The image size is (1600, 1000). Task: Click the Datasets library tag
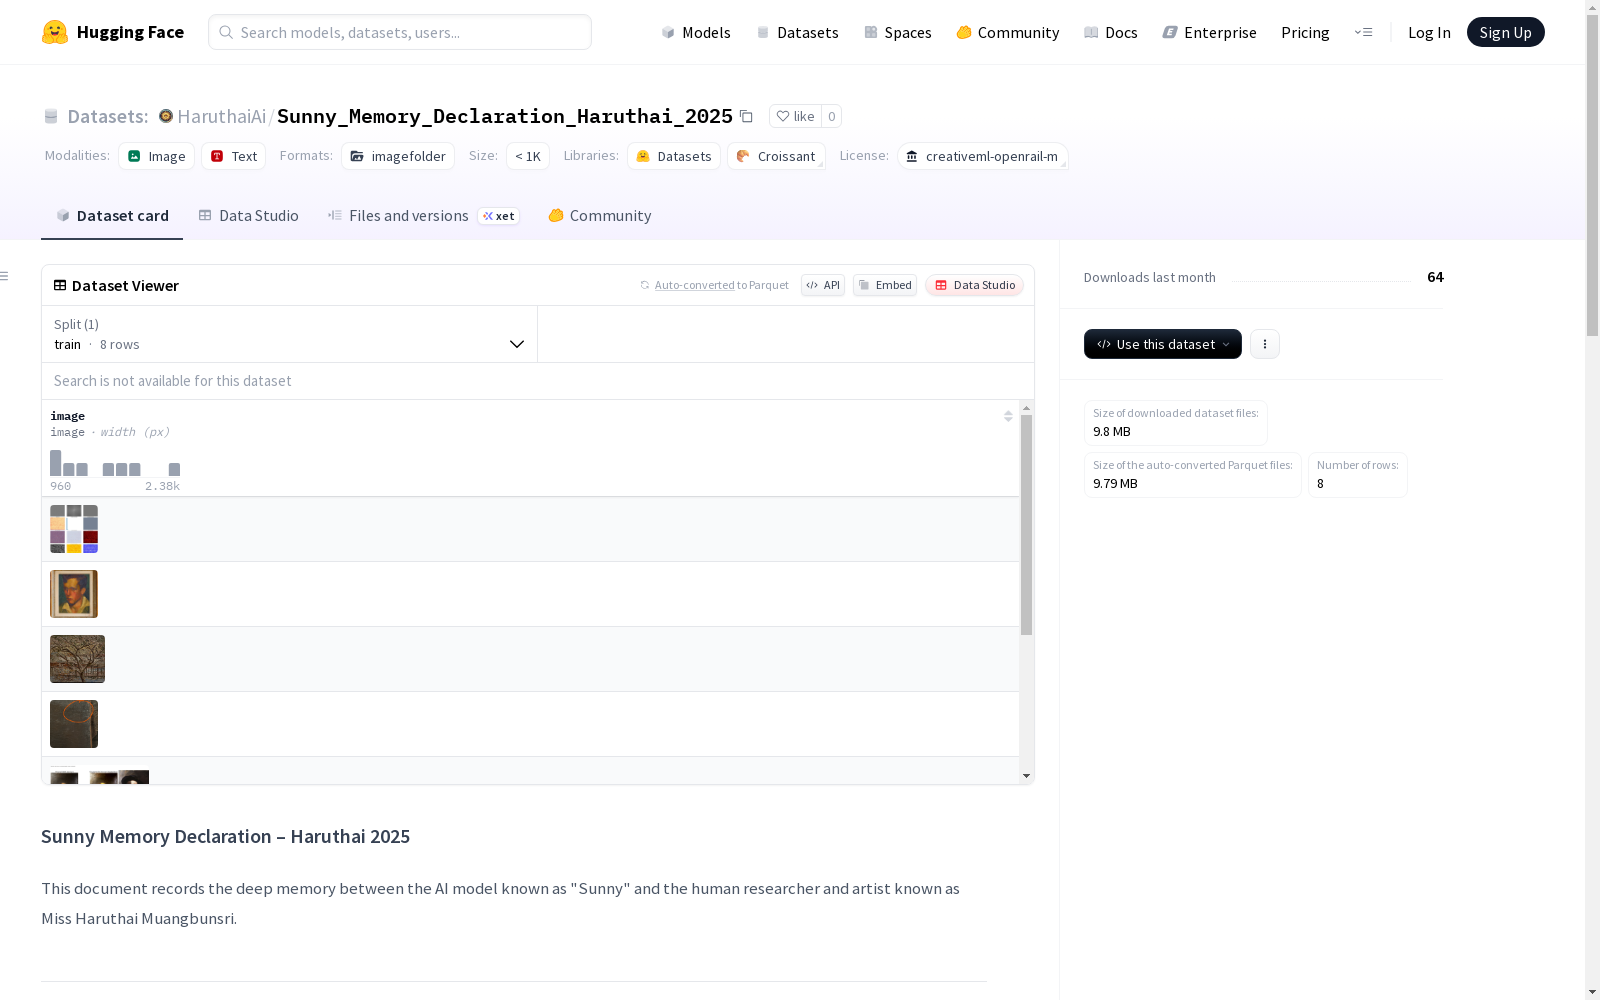pos(674,156)
